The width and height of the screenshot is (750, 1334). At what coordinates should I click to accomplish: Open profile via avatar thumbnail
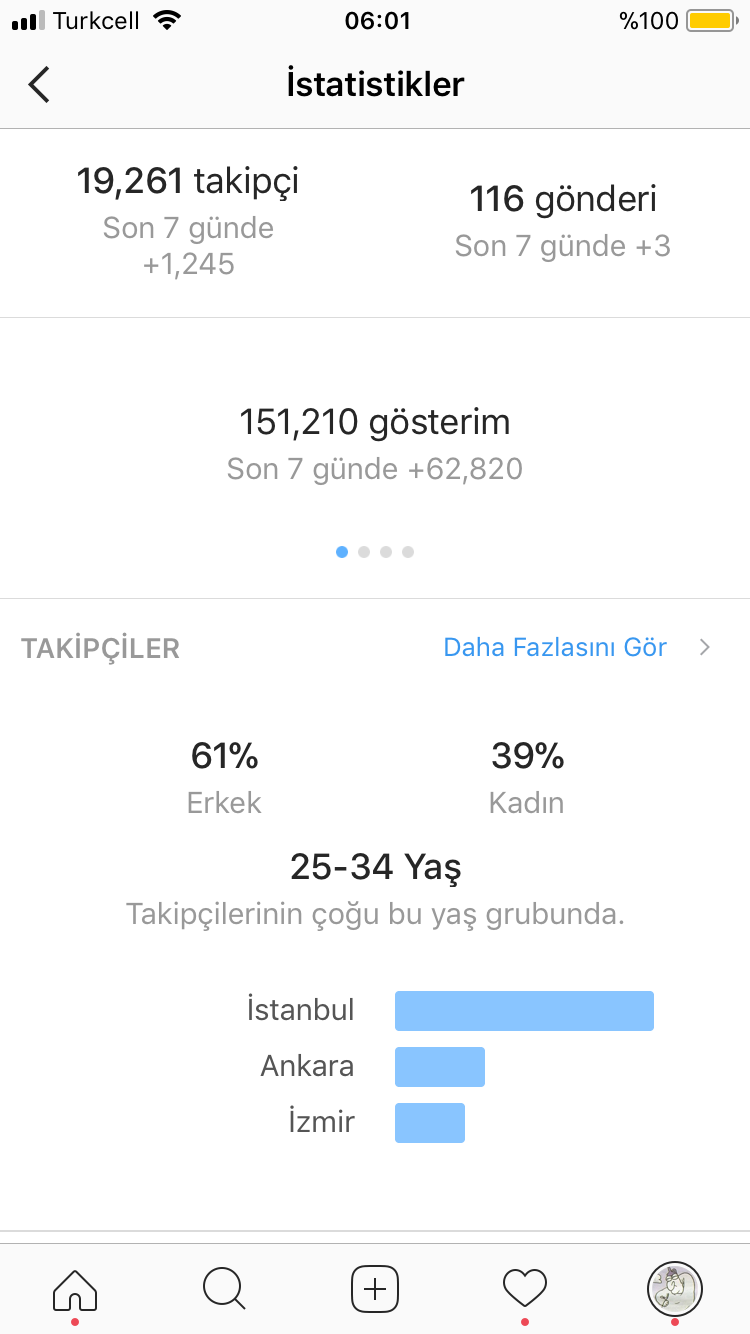[x=675, y=1288]
